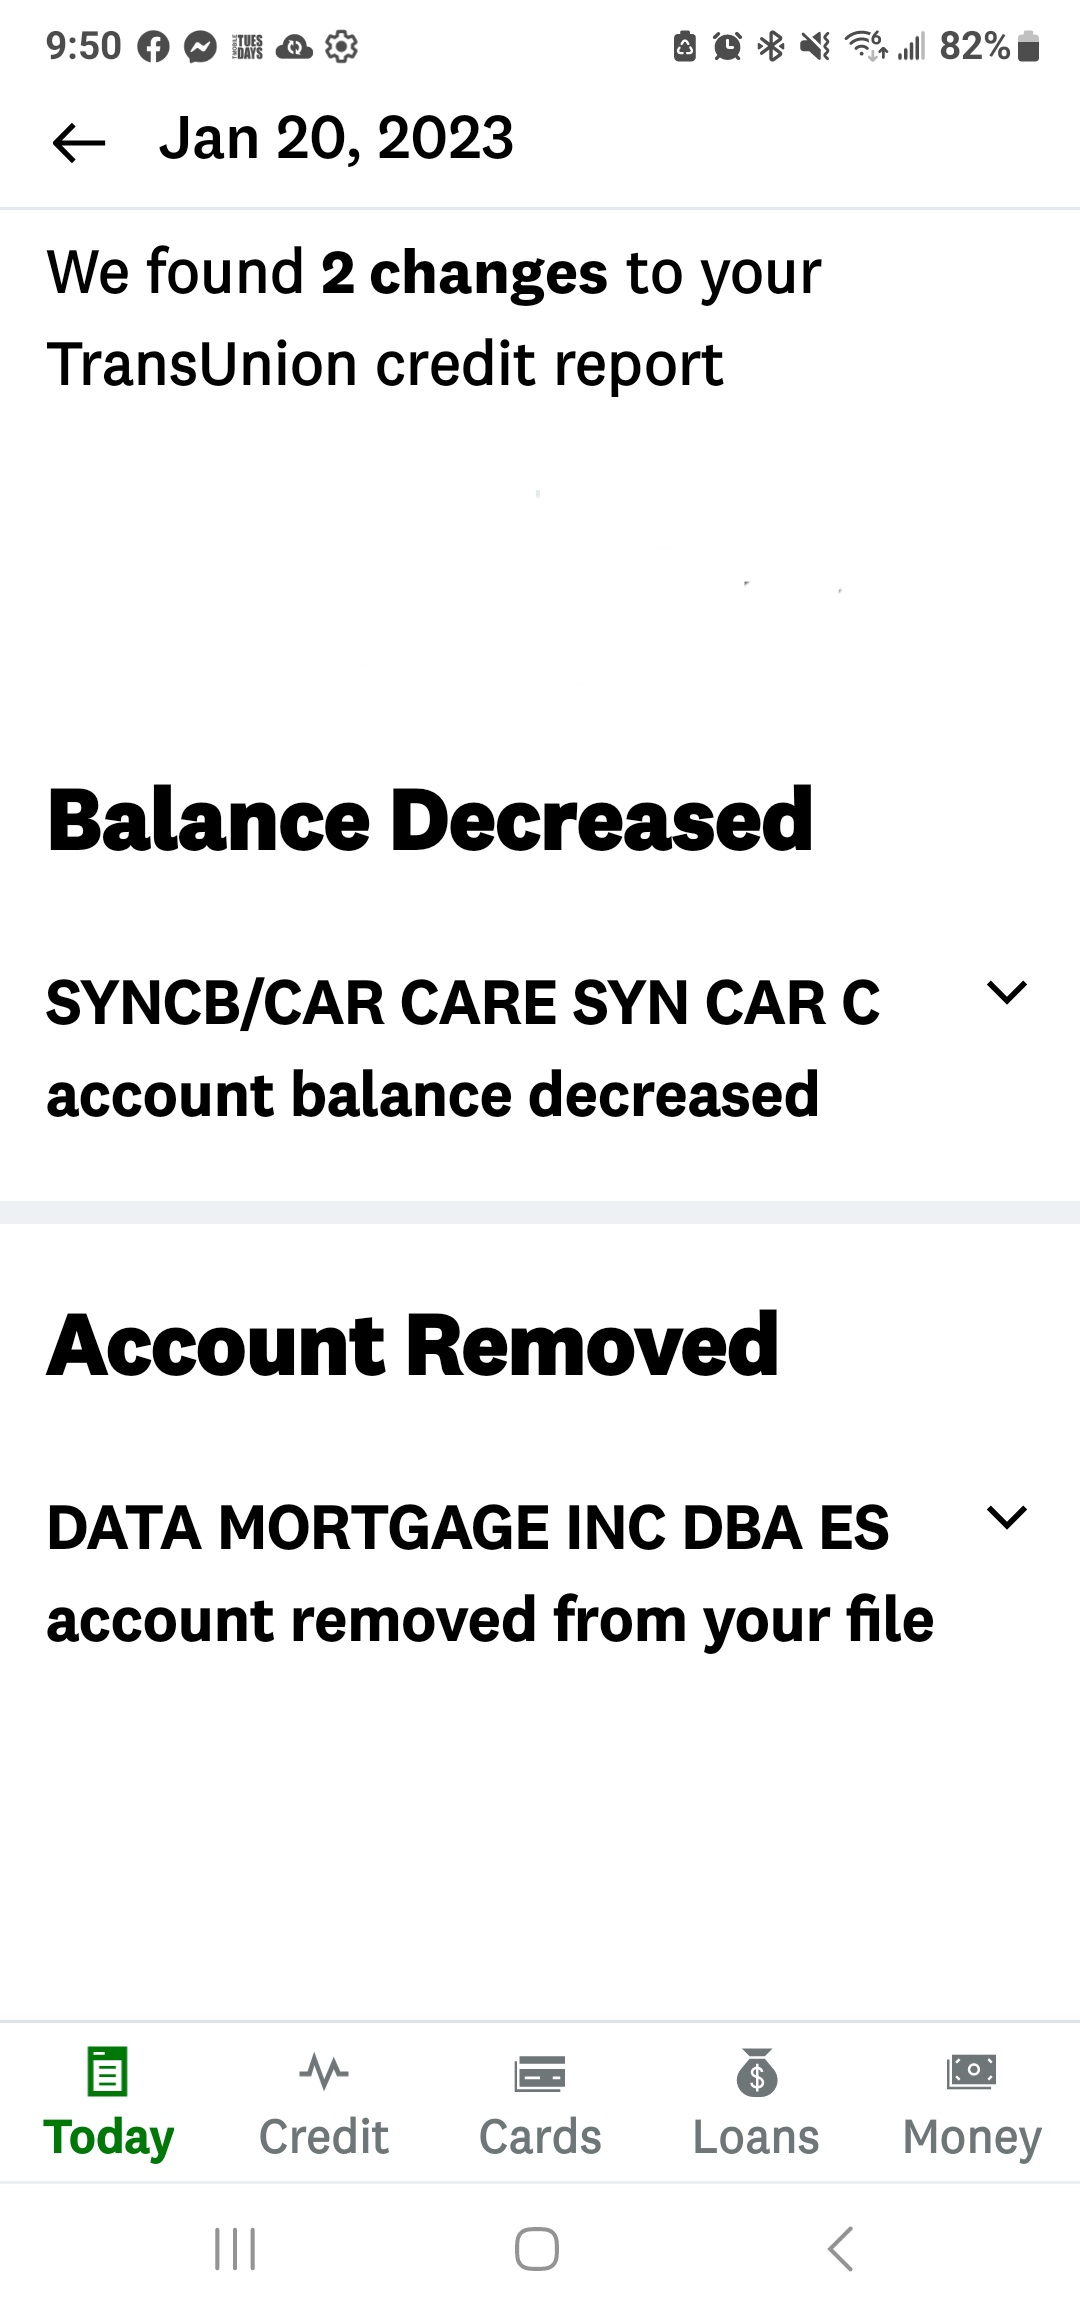Screen dimensions: 1080x2316
Task: Open the Today tab document icon
Action: (x=108, y=2070)
